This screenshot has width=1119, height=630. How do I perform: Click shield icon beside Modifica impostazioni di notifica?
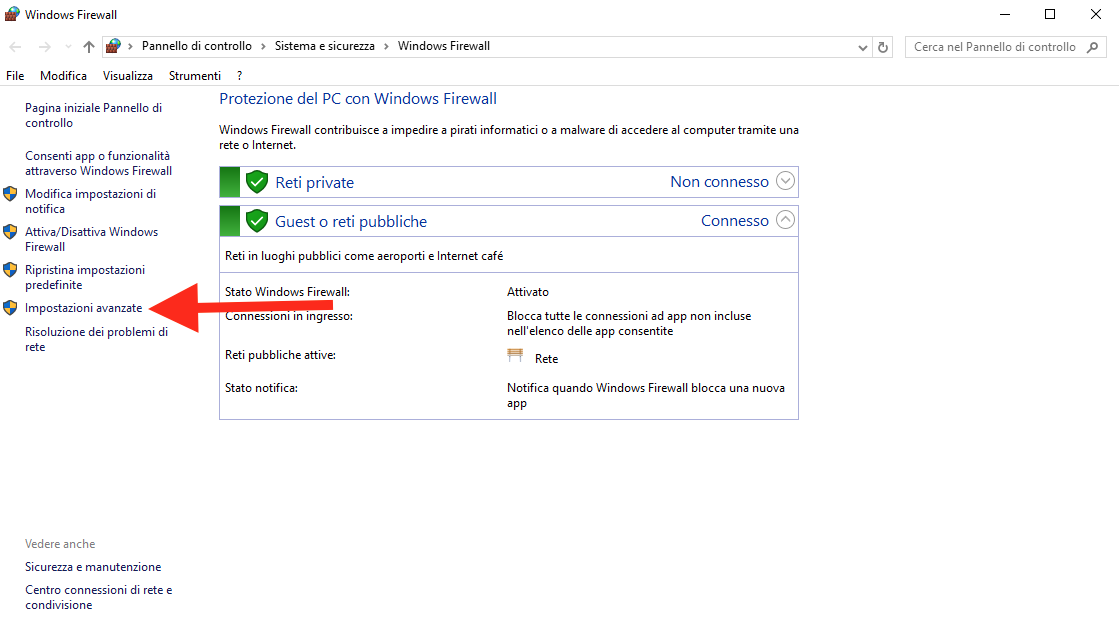pyautogui.click(x=10, y=194)
